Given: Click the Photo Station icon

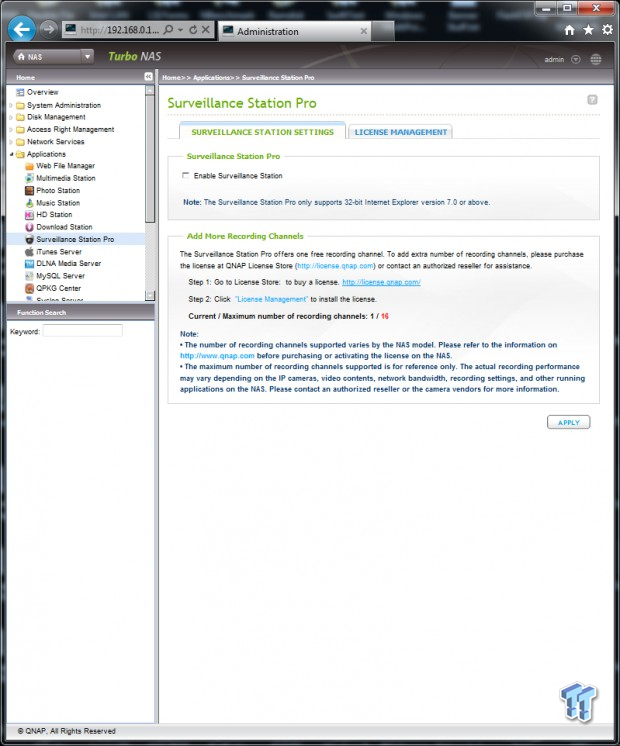Looking at the screenshot, I should [x=30, y=190].
